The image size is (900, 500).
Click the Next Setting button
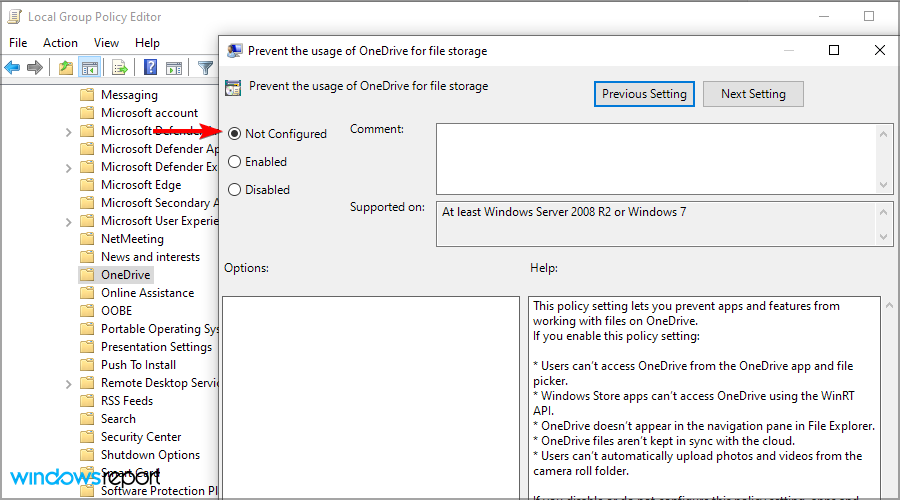pyautogui.click(x=753, y=94)
